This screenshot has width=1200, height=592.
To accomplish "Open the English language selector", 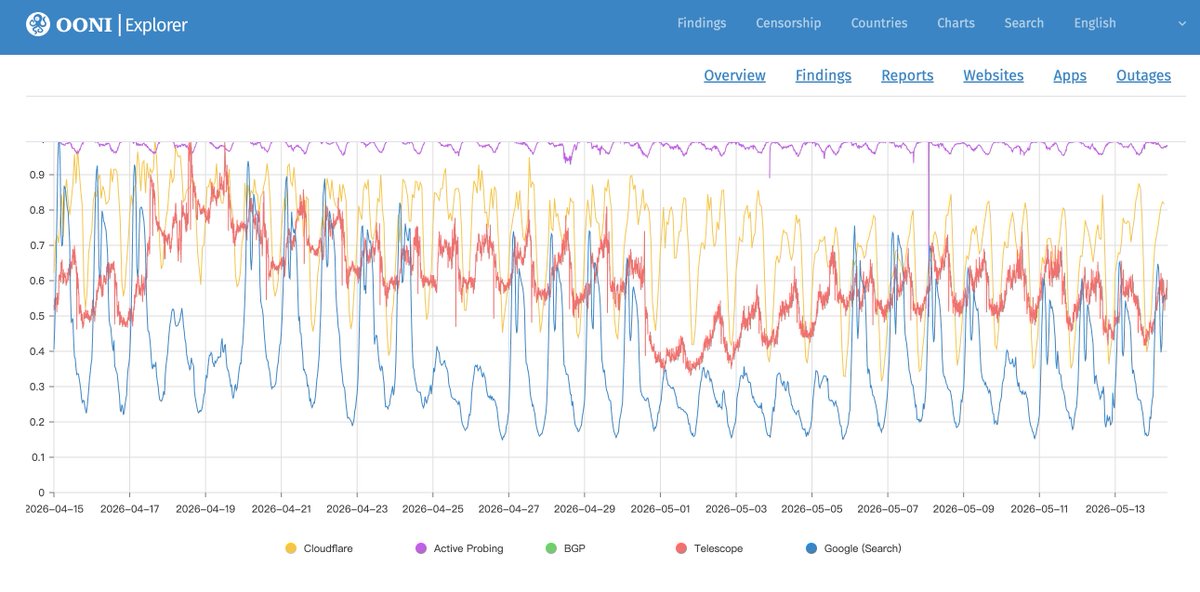I will coord(1095,23).
